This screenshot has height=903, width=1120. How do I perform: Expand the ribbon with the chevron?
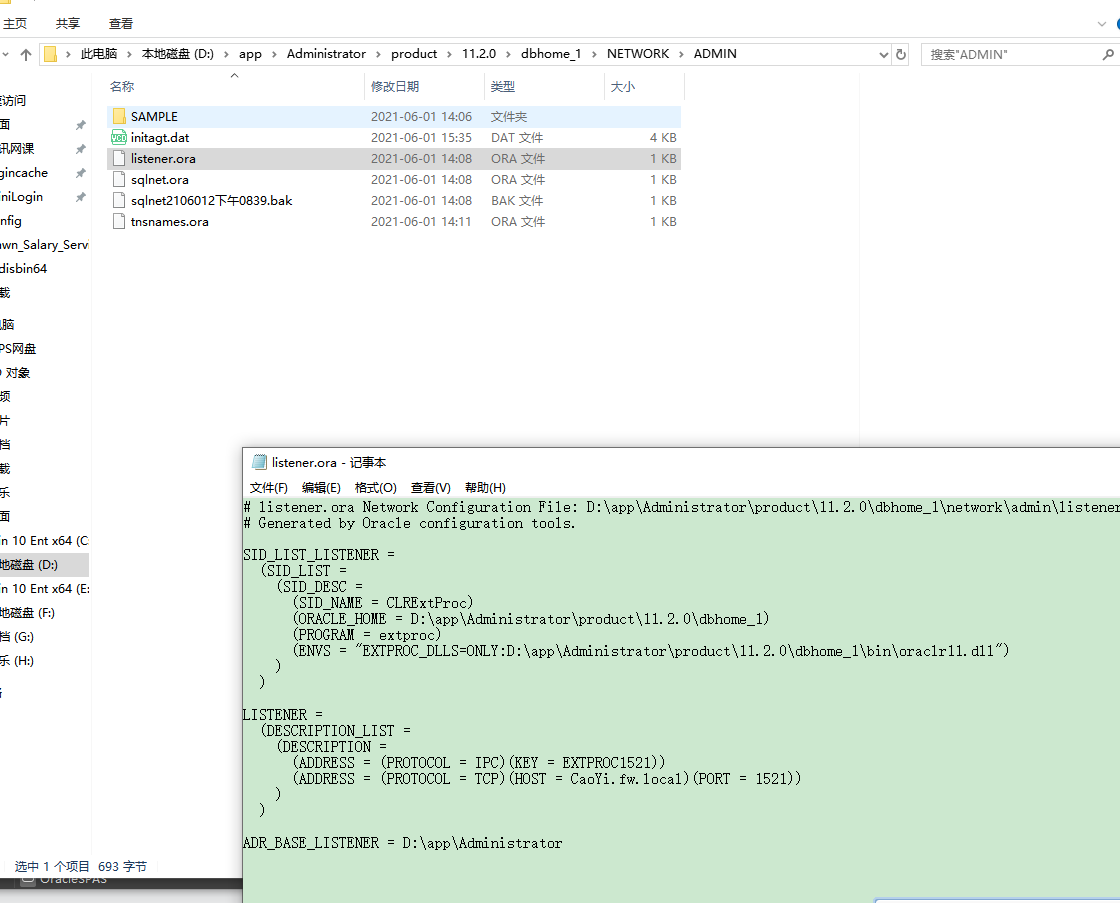point(1101,24)
